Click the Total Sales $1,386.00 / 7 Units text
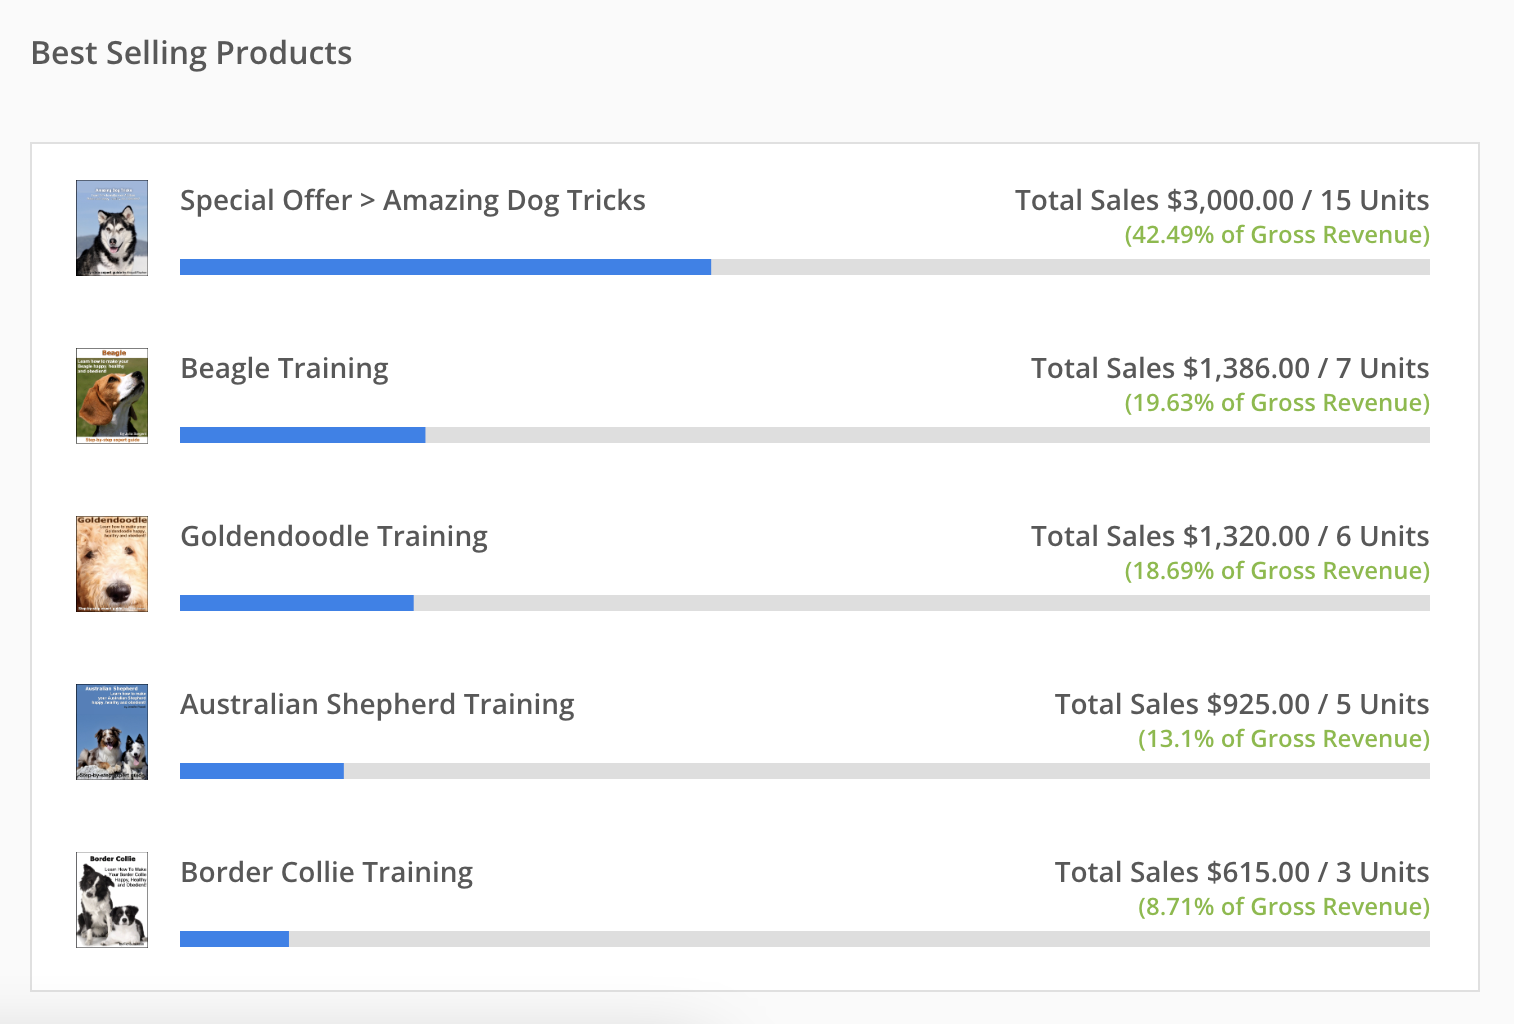 (1229, 369)
